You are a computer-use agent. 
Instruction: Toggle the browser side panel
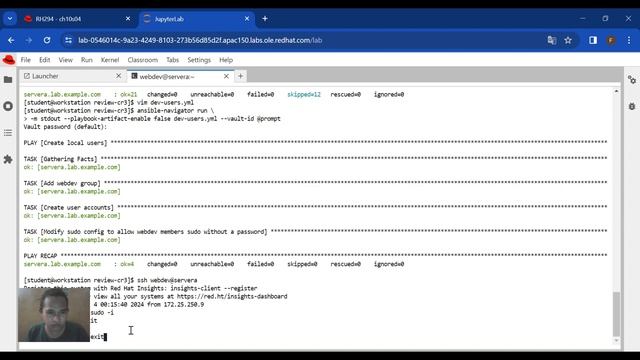(x=593, y=40)
